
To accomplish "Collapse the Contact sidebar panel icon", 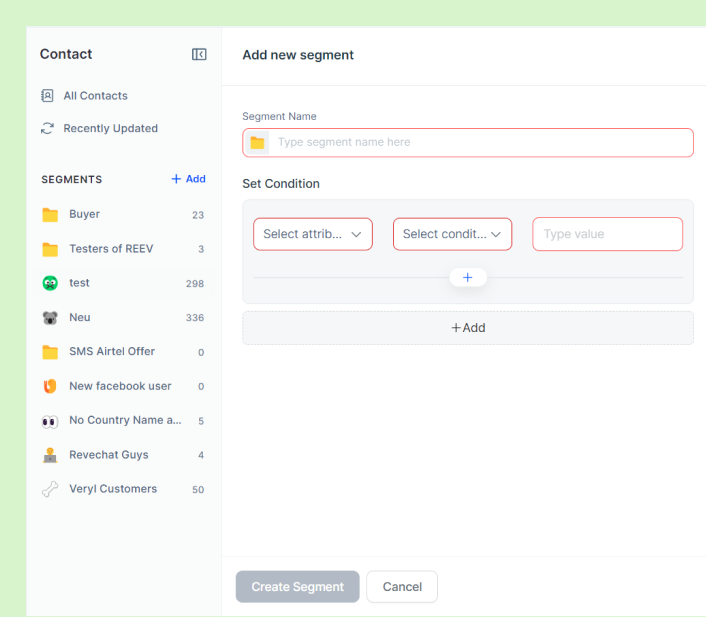I will point(199,54).
